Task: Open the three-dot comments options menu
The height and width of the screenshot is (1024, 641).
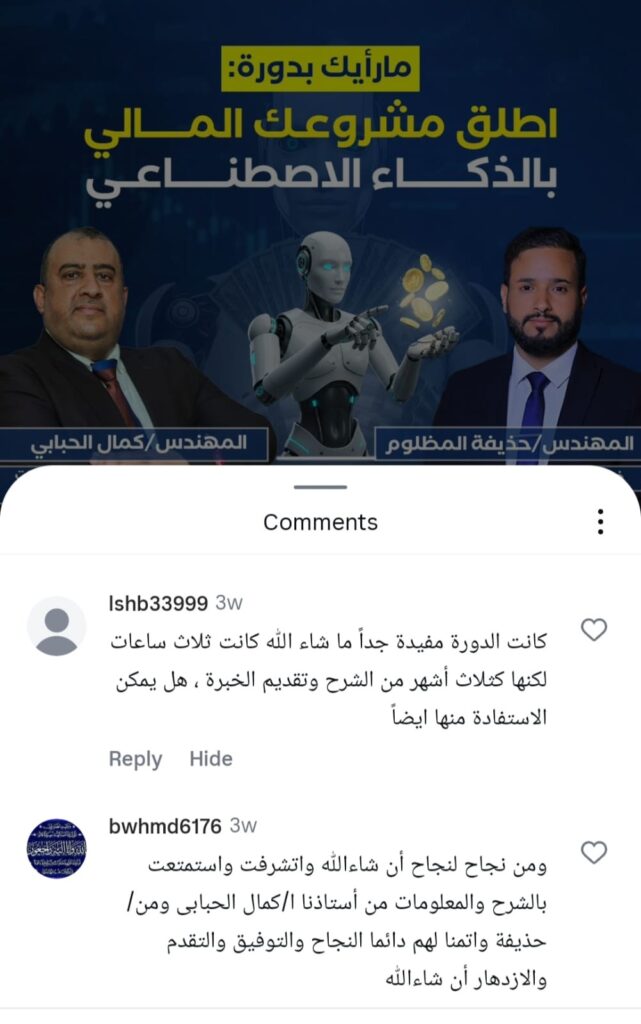Action: (600, 522)
